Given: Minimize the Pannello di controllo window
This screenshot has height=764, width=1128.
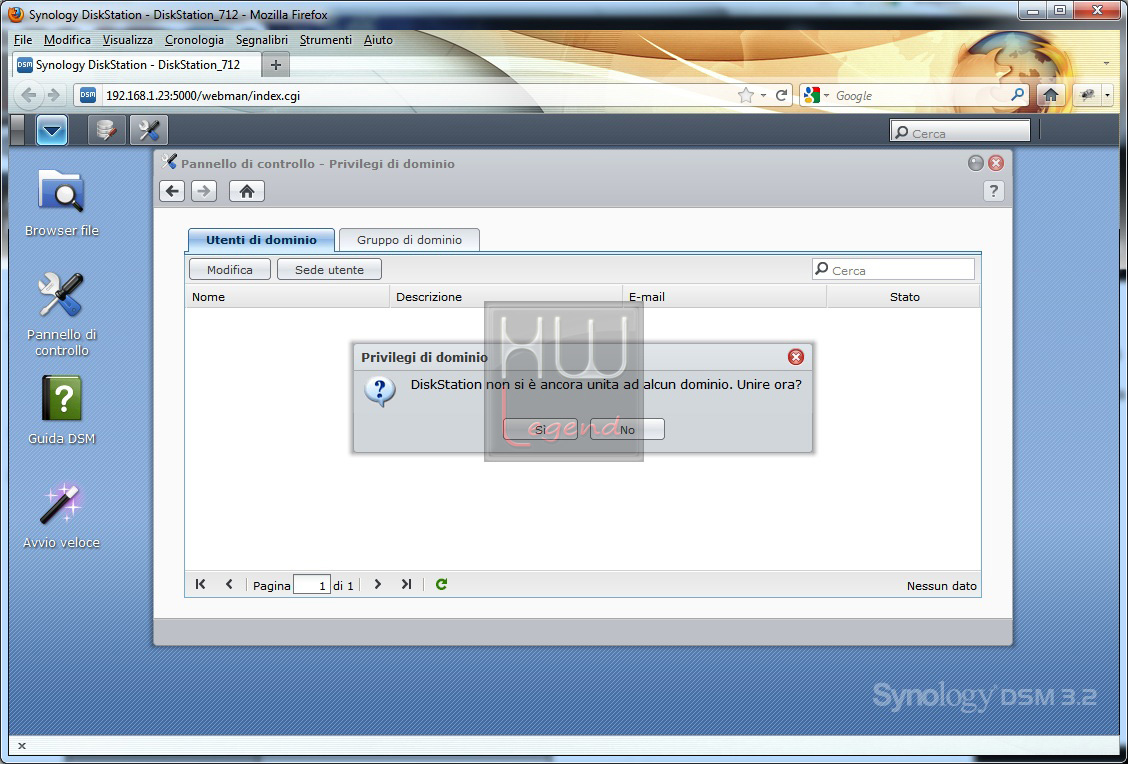Looking at the screenshot, I should [975, 163].
